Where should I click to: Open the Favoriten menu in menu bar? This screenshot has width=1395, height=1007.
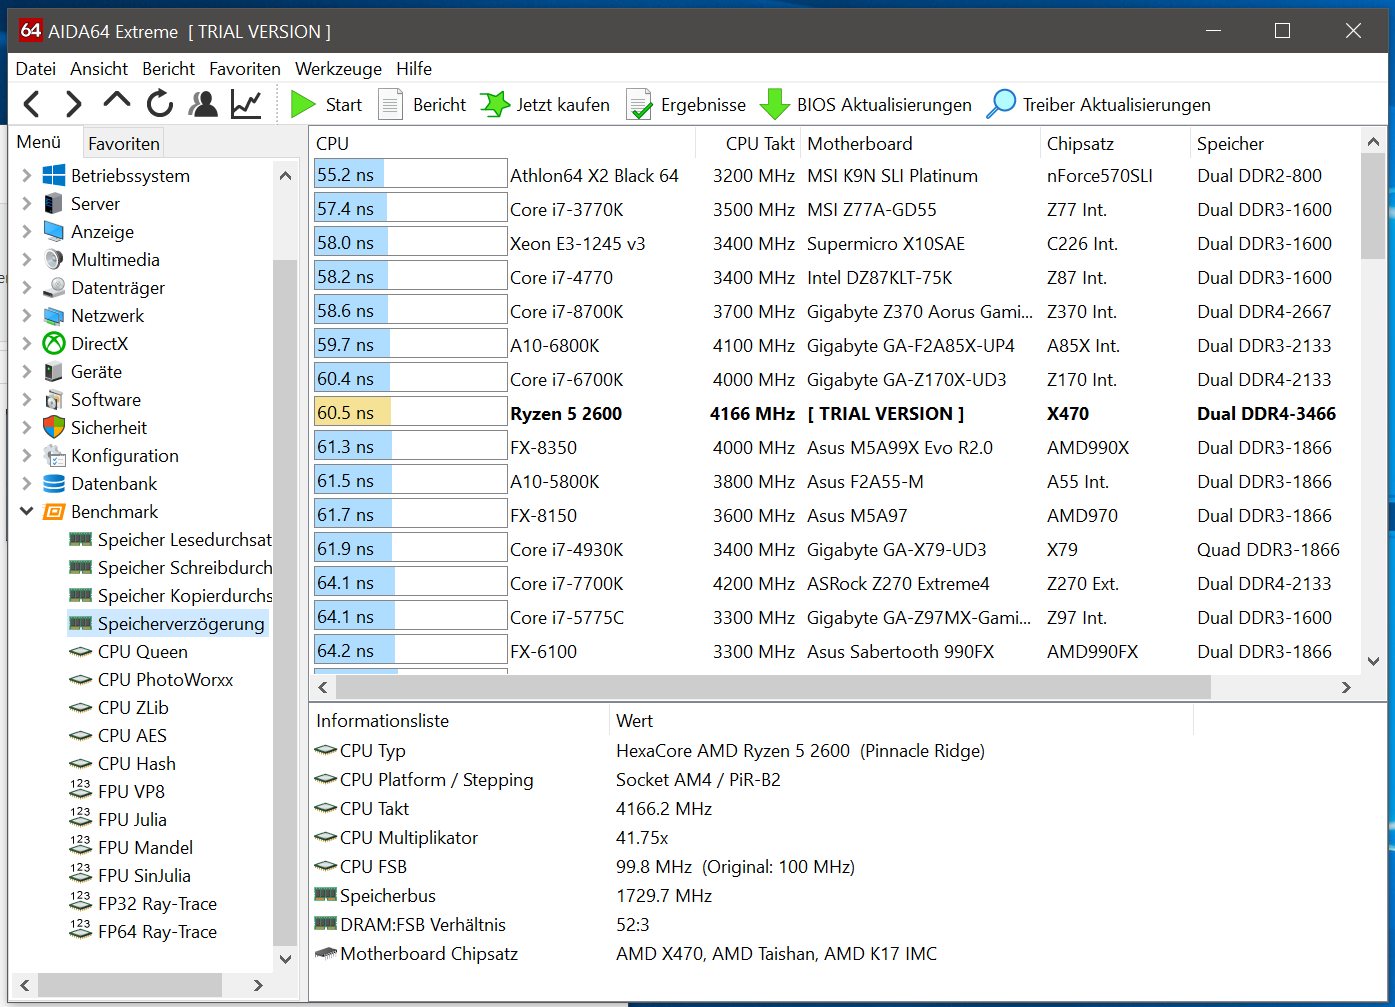(245, 68)
